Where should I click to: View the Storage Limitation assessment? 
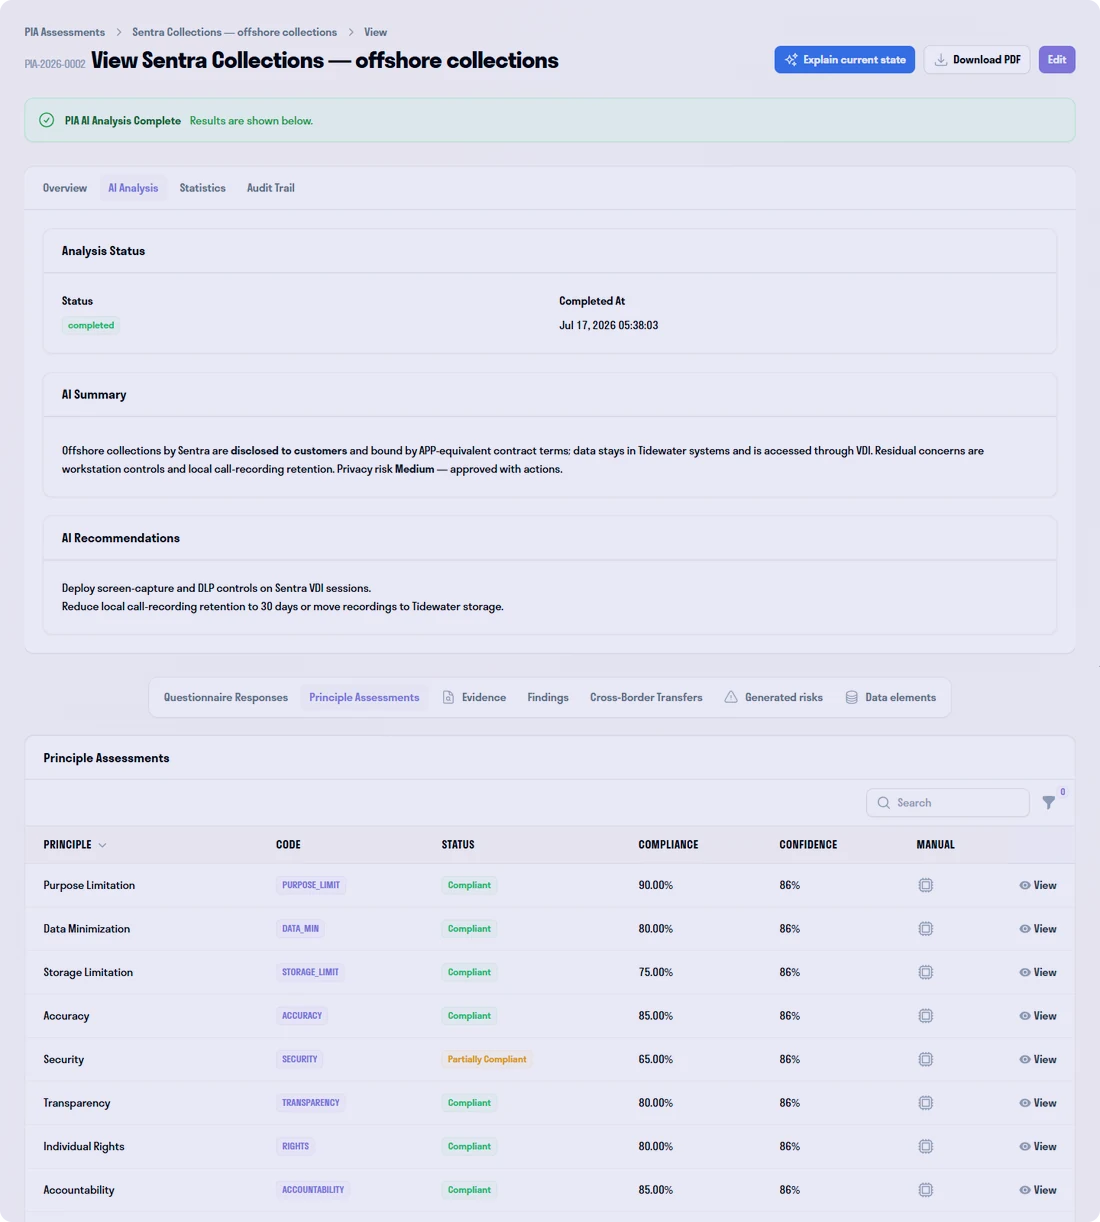point(1038,972)
